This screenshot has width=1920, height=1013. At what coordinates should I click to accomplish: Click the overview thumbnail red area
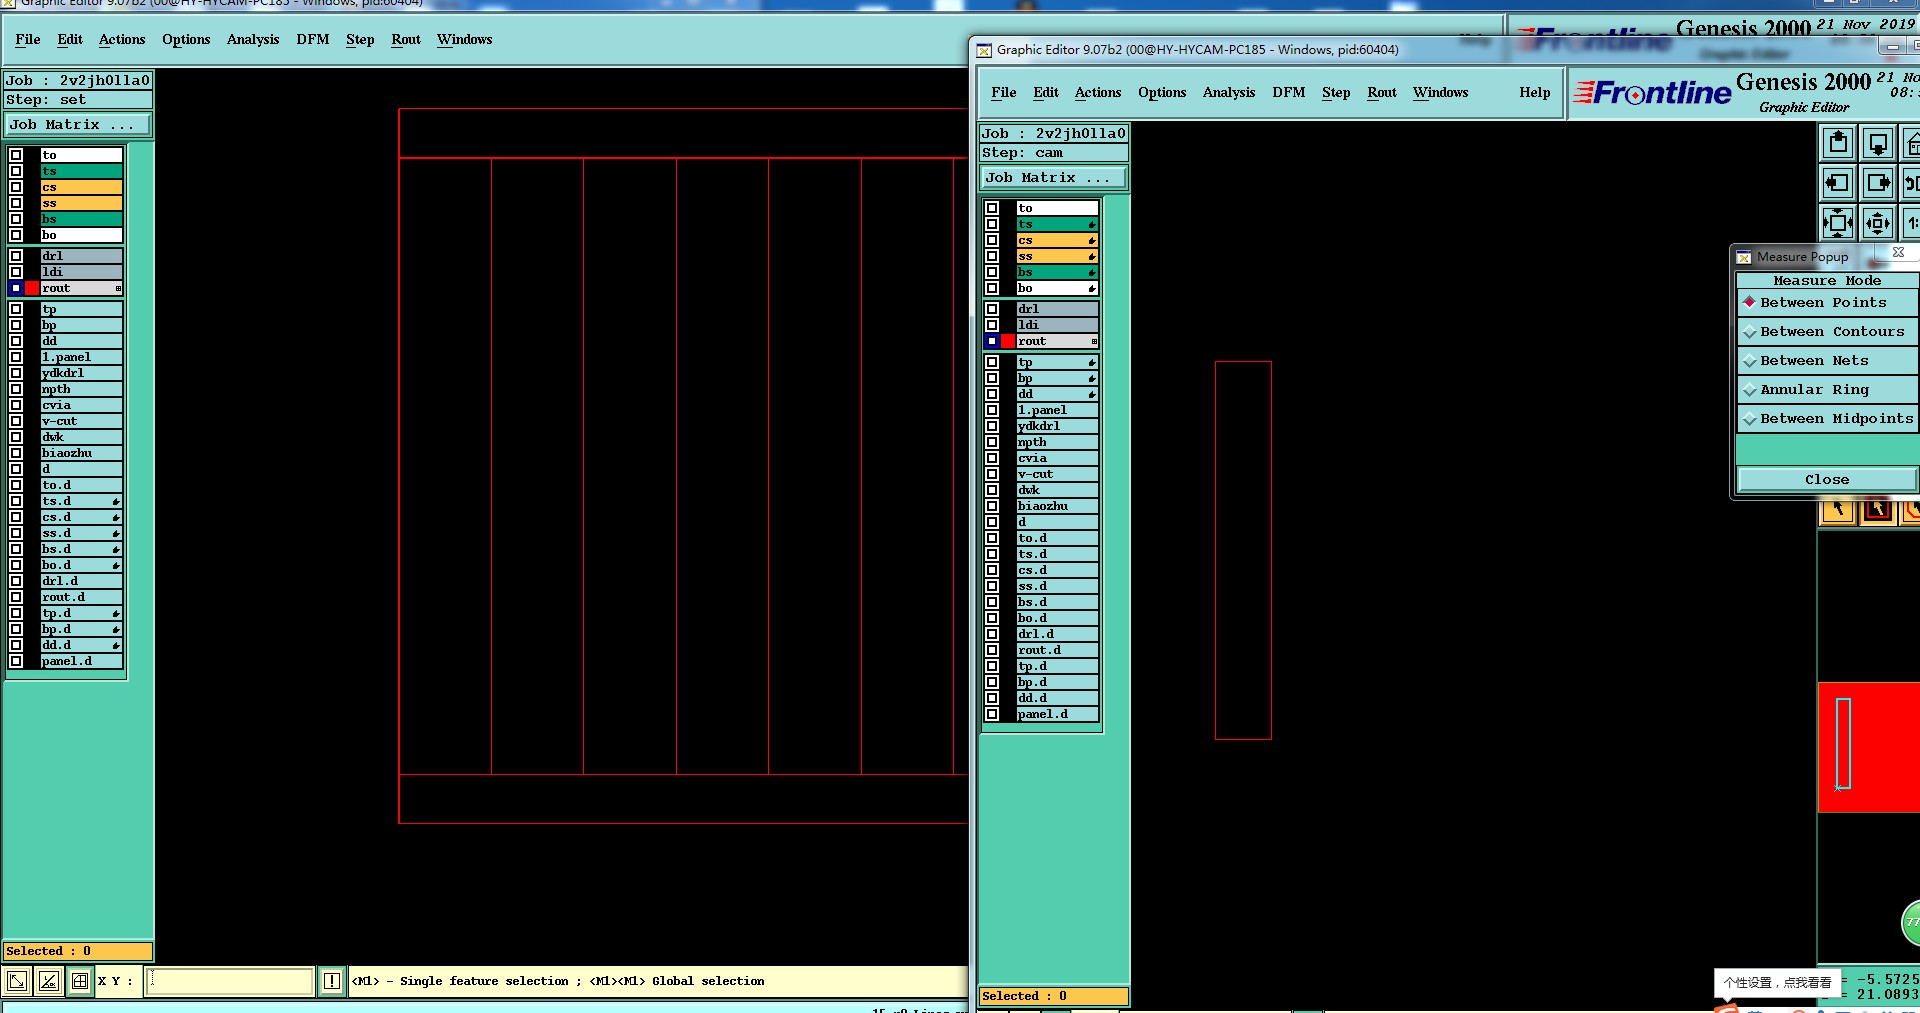click(x=1868, y=747)
